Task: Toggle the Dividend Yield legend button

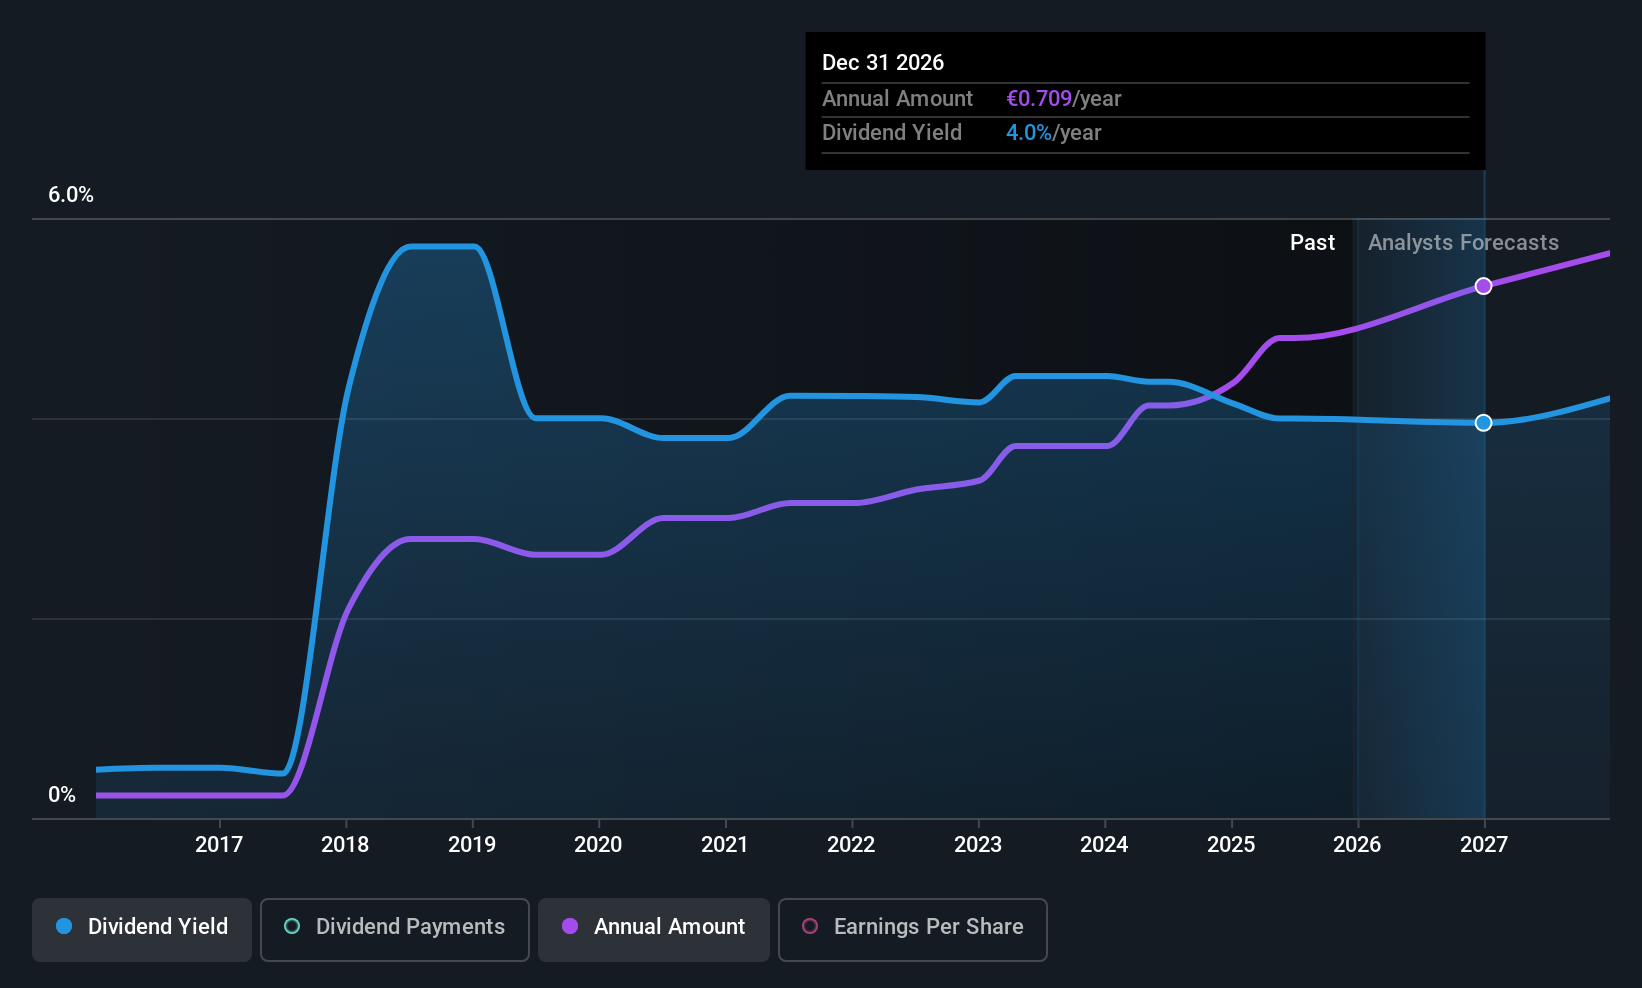Action: pos(142,929)
